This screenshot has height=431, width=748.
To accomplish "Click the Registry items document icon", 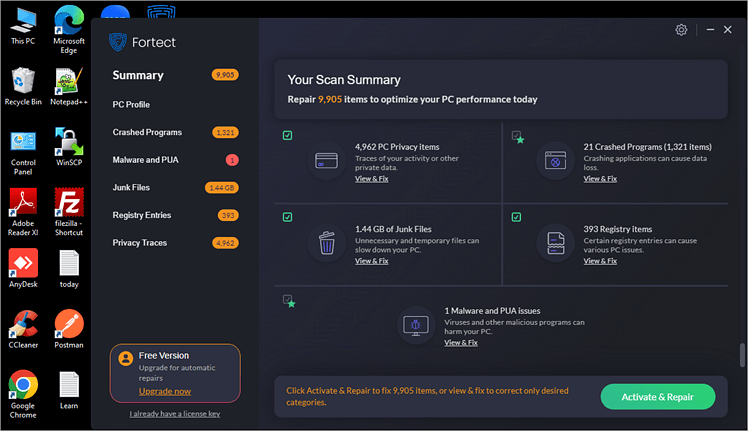I will (556, 243).
